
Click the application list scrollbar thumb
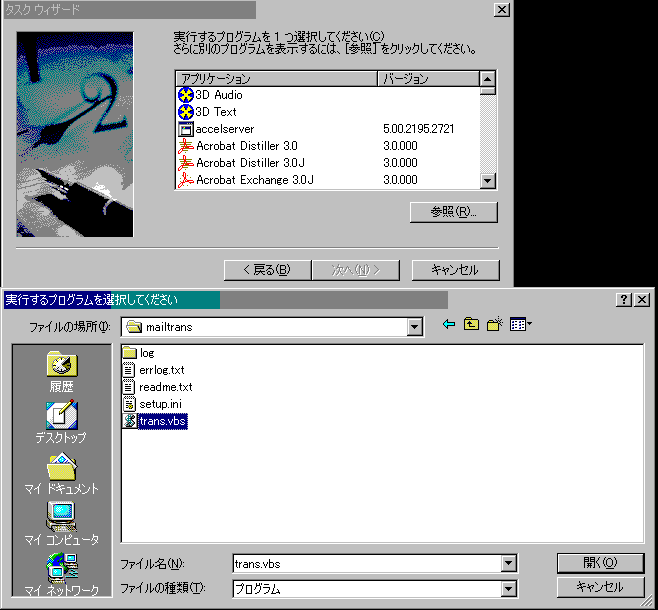coord(488,91)
